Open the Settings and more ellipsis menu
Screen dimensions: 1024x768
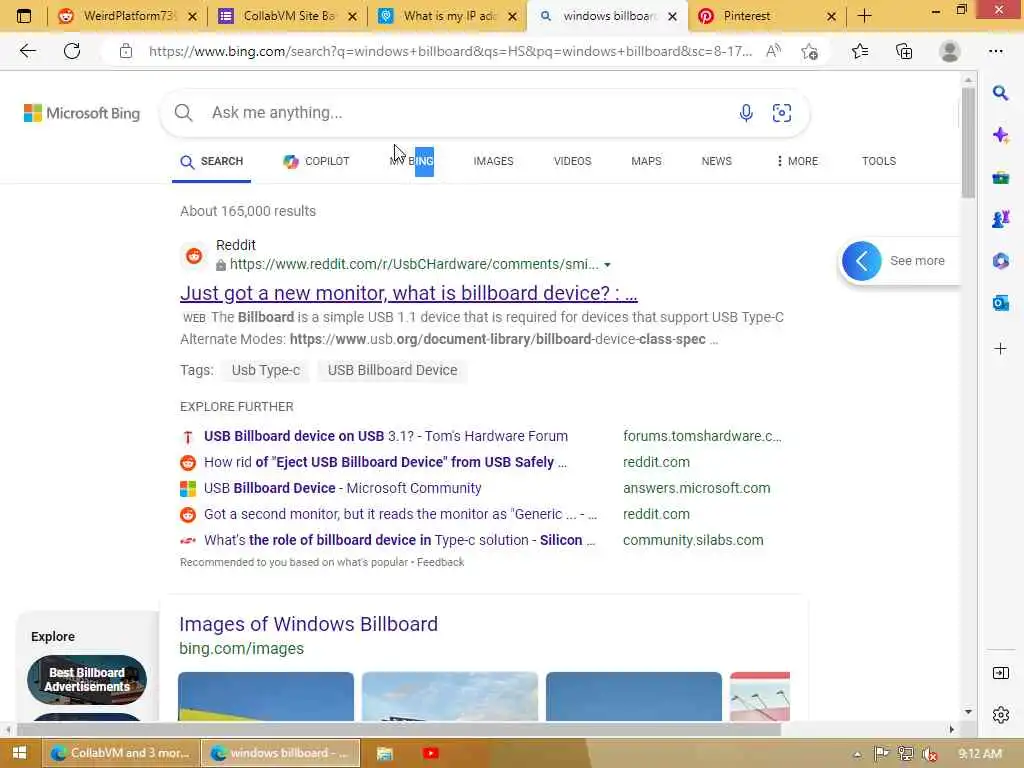[995, 51]
